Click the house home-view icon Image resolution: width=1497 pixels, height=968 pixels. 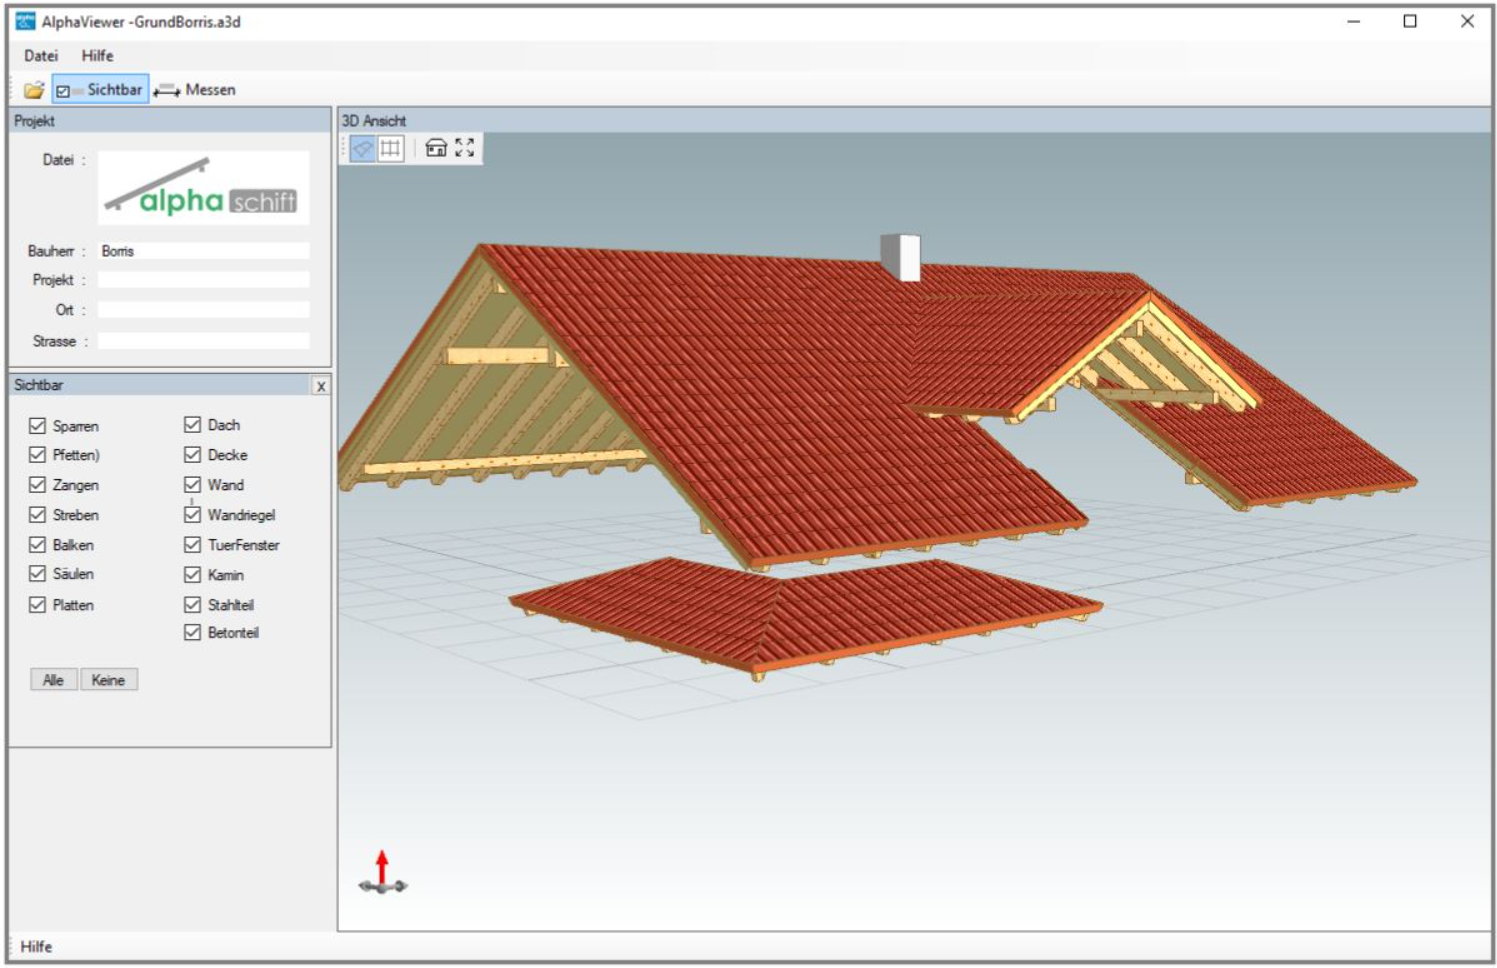click(436, 148)
